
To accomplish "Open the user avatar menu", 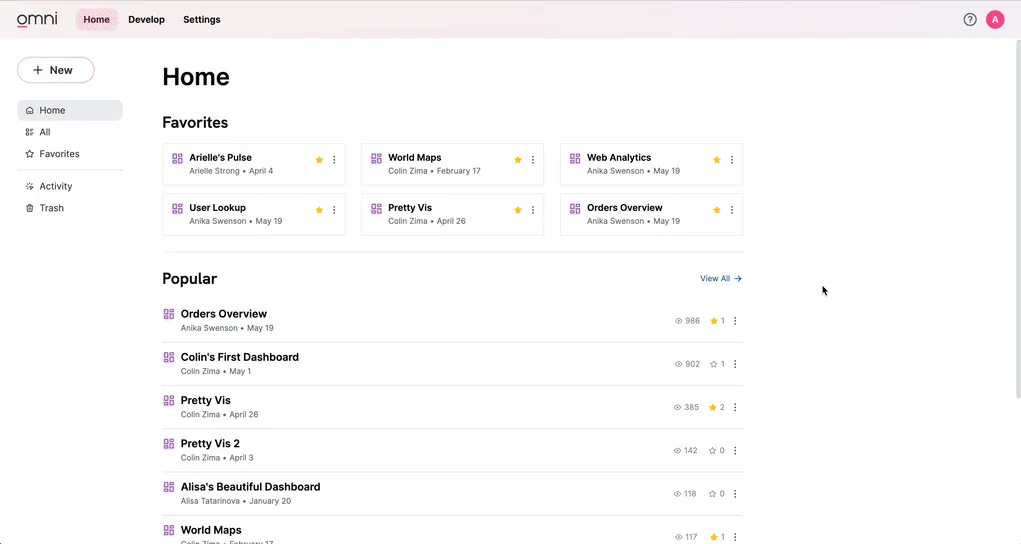I will pos(995,19).
